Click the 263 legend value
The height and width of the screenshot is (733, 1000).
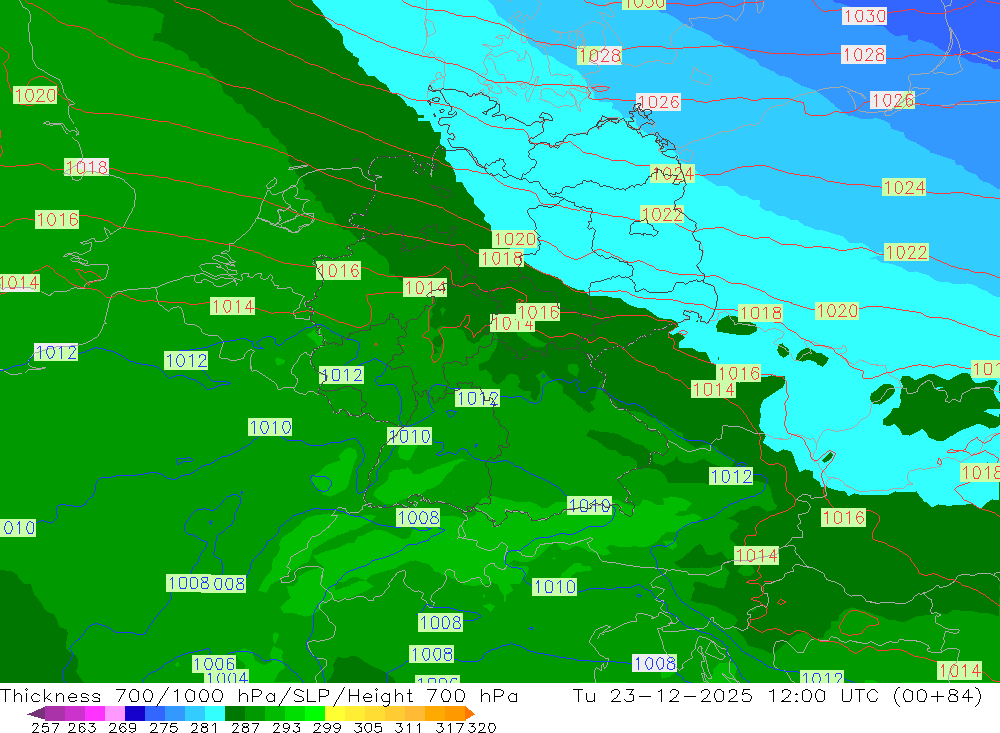[82, 727]
